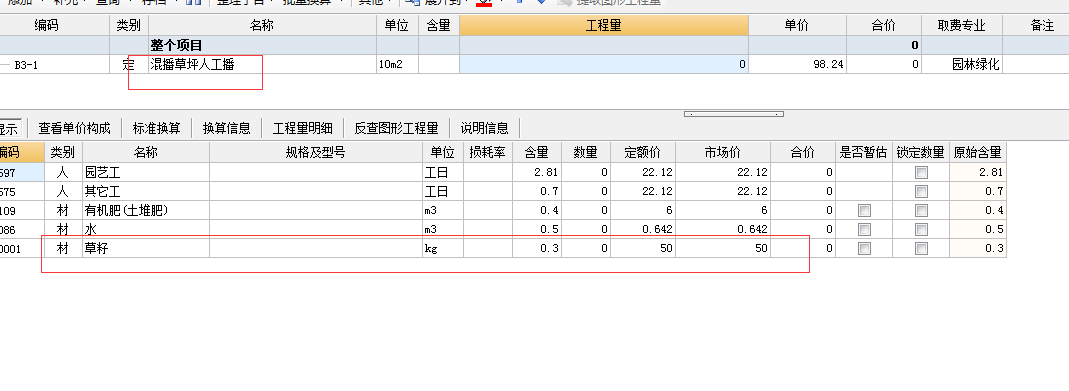Switch to the 工程量明细 tab
The height and width of the screenshot is (391, 1069).
[x=303, y=128]
